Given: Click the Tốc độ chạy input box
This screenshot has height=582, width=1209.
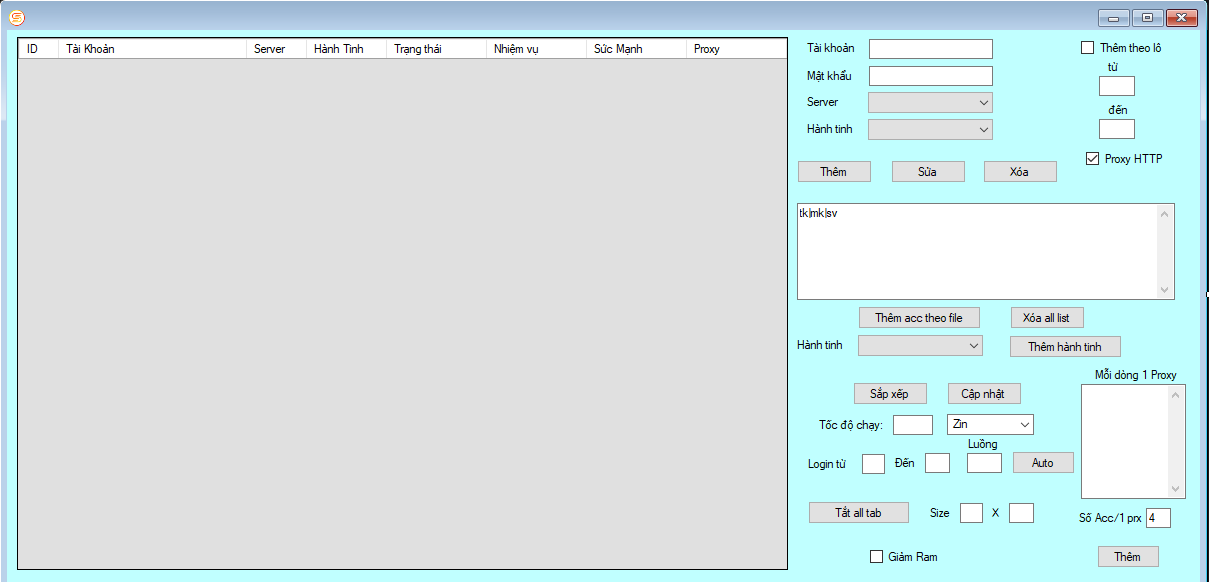Looking at the screenshot, I should click(x=913, y=425).
